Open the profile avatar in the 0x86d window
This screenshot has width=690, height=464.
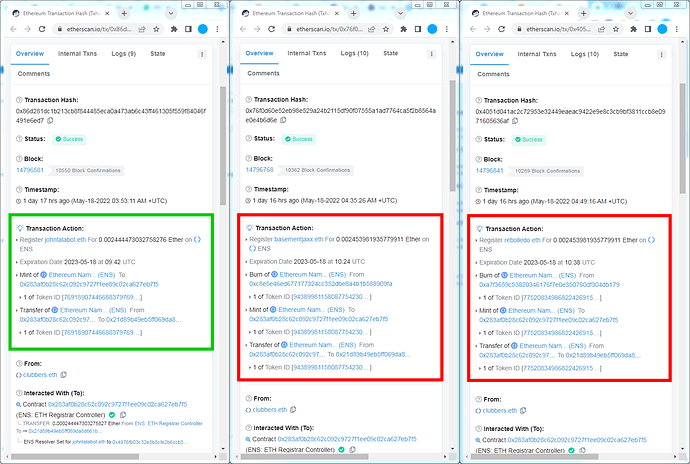pos(203,29)
